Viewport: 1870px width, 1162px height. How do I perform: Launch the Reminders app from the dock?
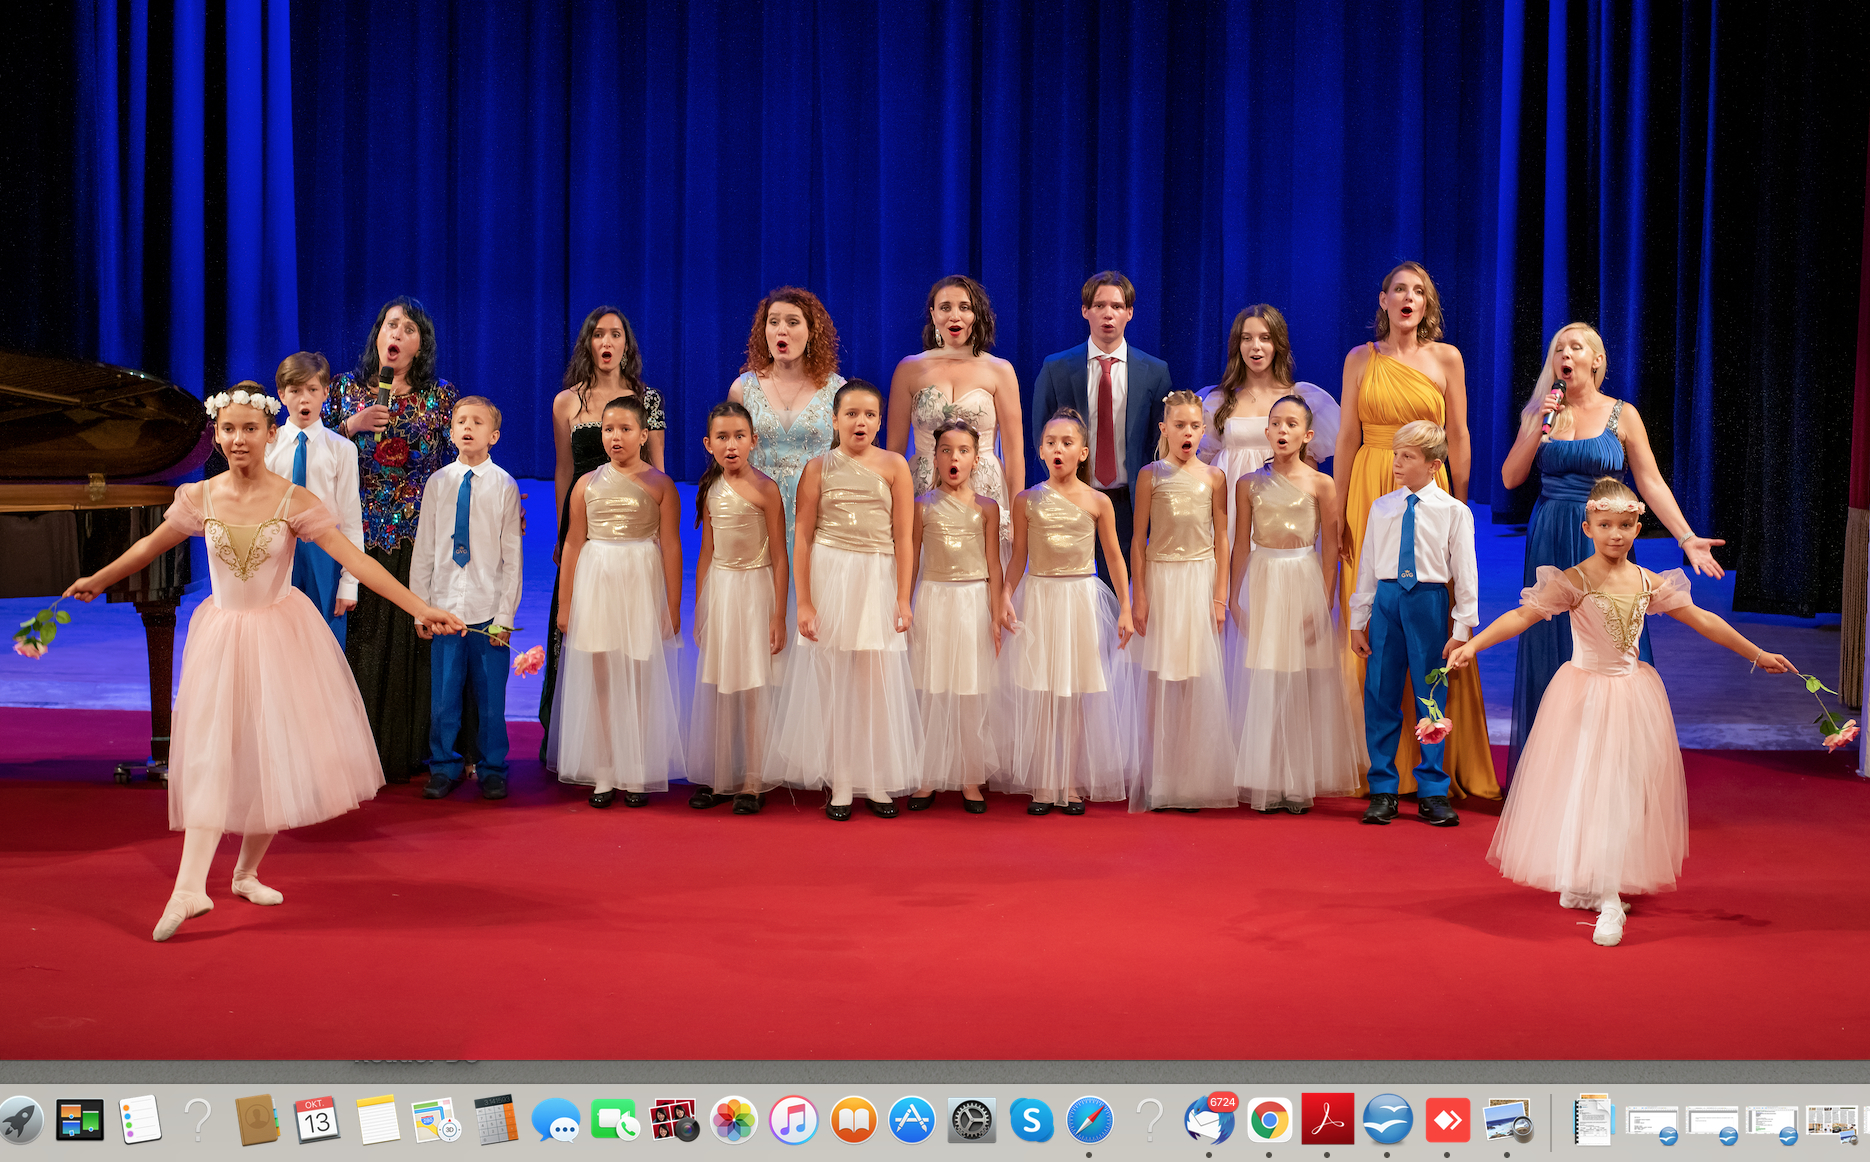[x=139, y=1120]
